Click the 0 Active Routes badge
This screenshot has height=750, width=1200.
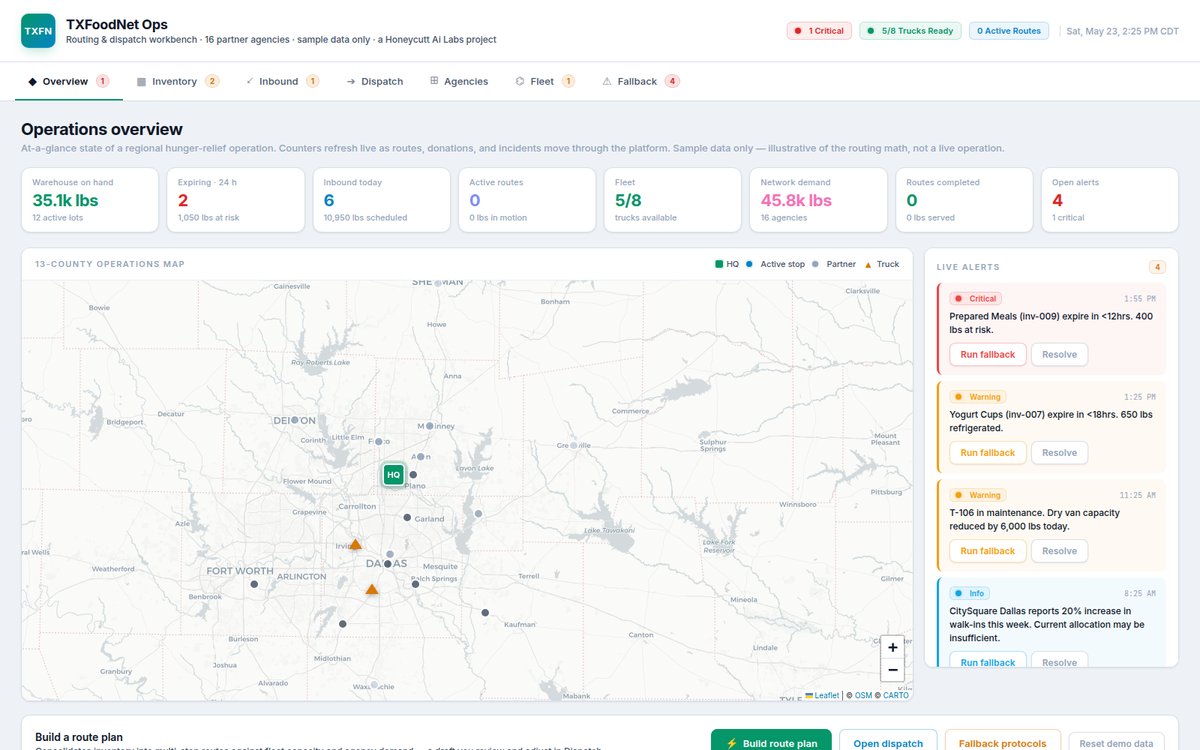point(1008,31)
